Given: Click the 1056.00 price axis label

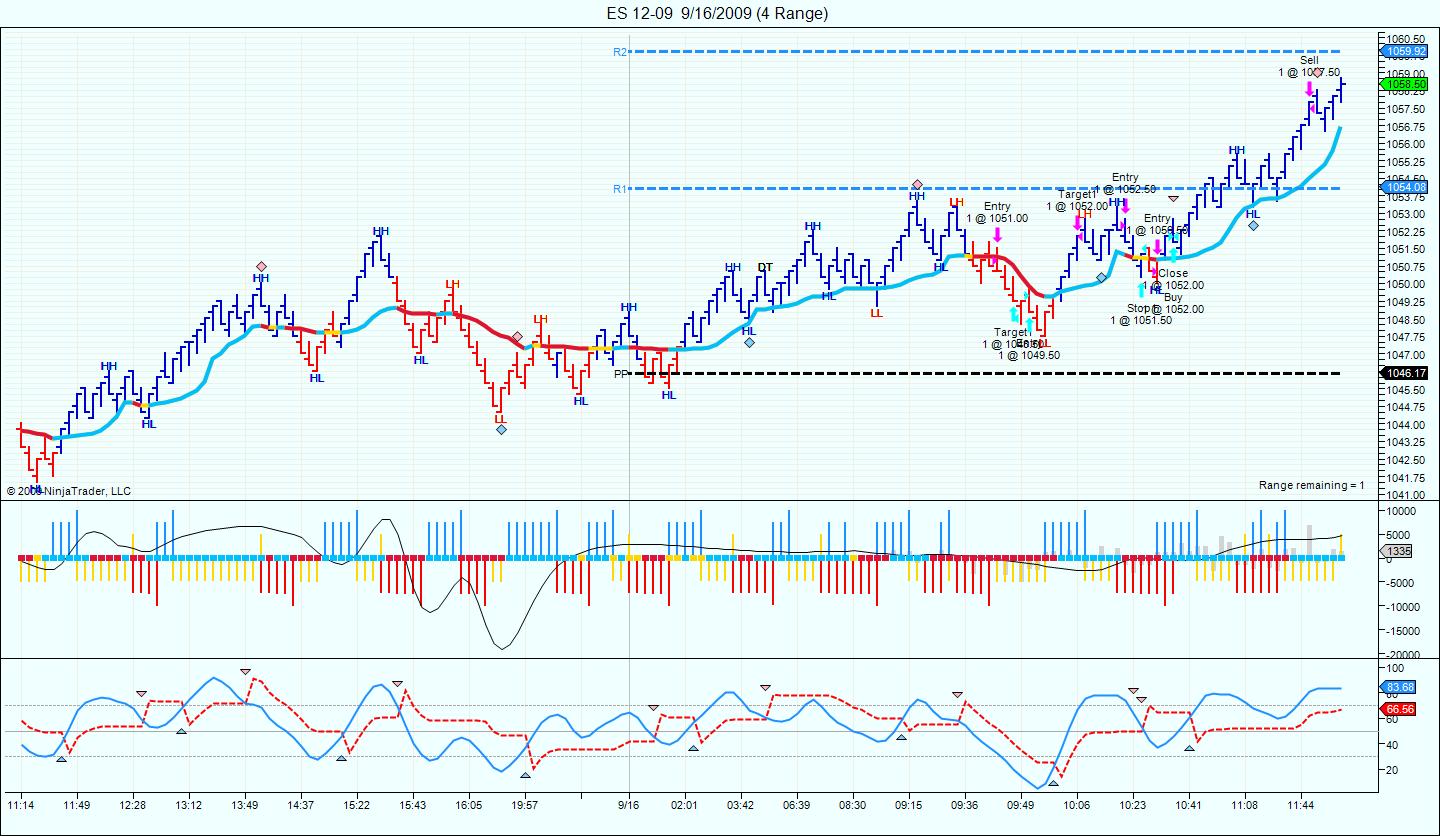Looking at the screenshot, I should point(1405,144).
